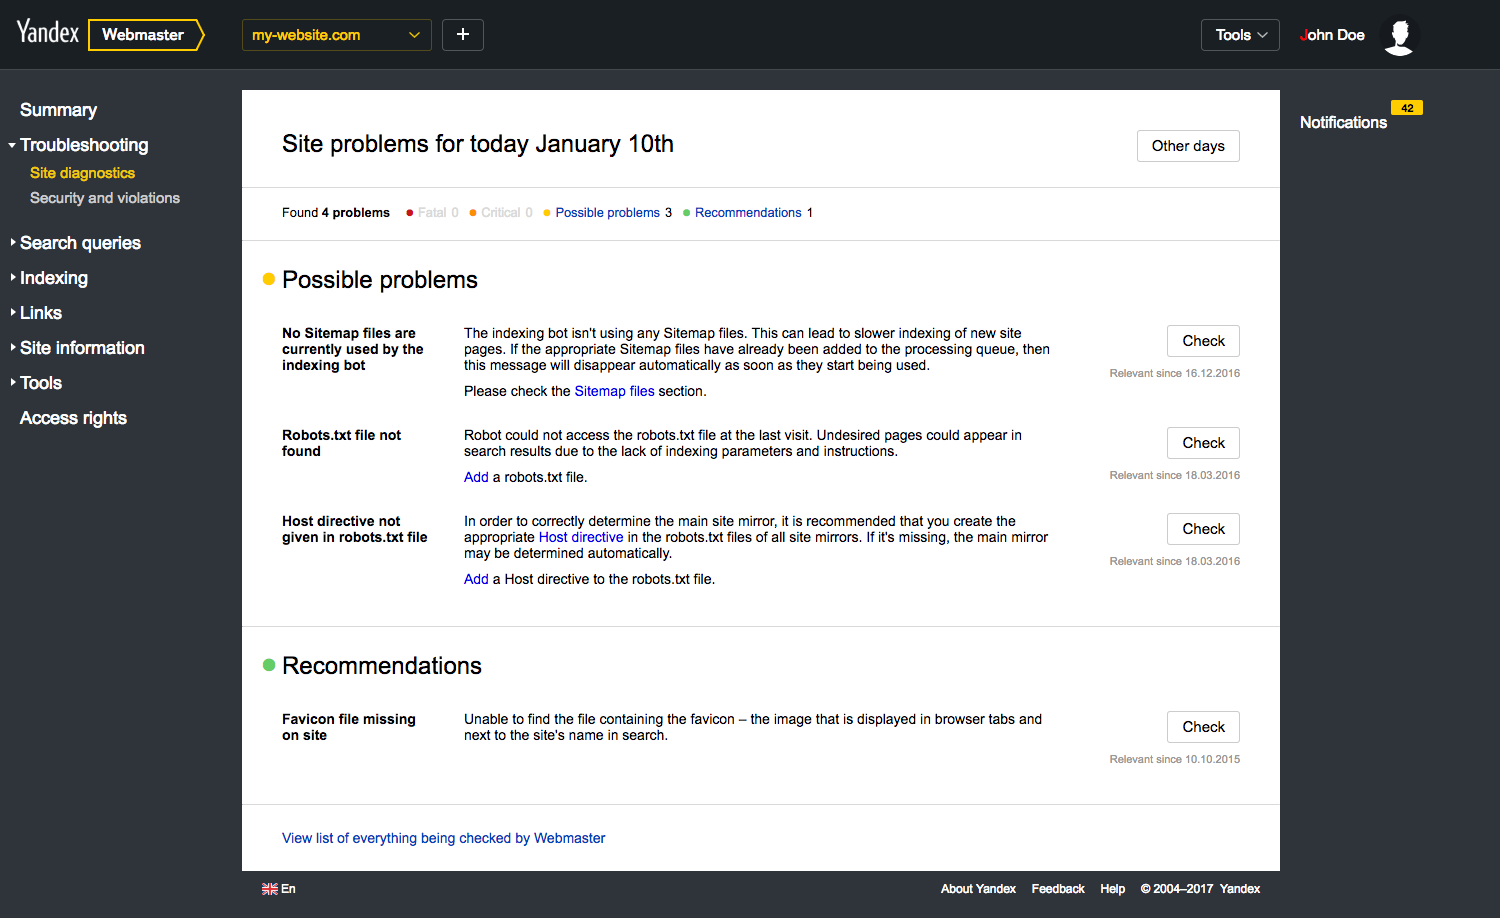Screen dimensions: 1500x918
Task: Switch to Security and violations page
Action: [x=104, y=197]
